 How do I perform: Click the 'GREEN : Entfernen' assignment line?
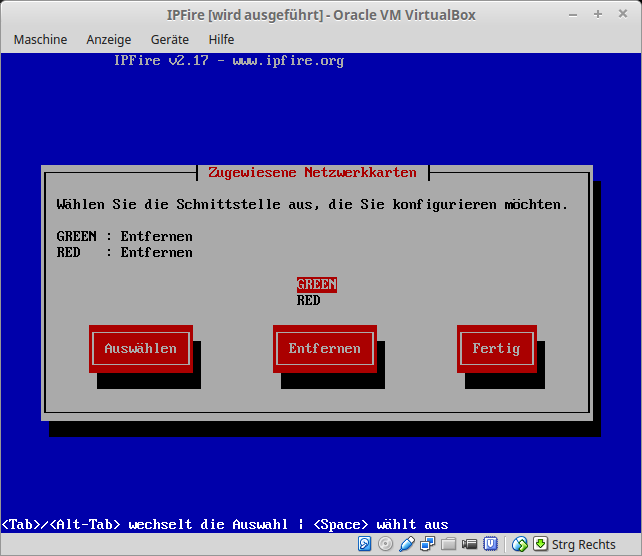point(124,237)
